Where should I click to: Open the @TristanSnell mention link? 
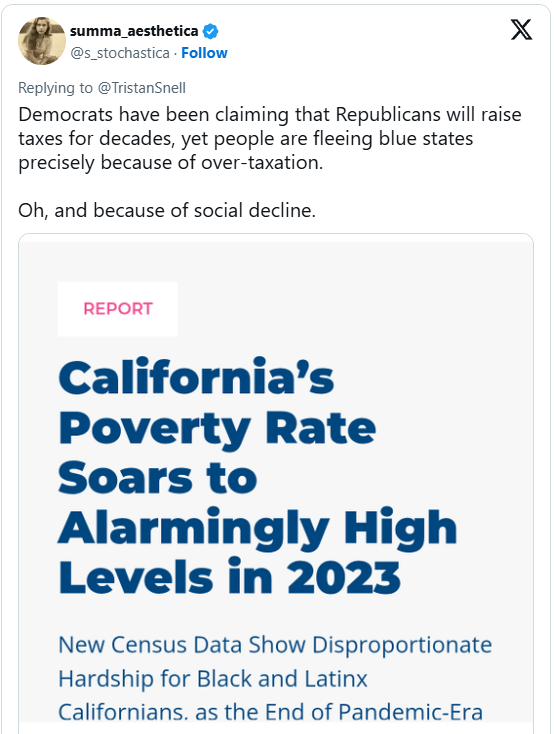pyautogui.click(x=141, y=88)
